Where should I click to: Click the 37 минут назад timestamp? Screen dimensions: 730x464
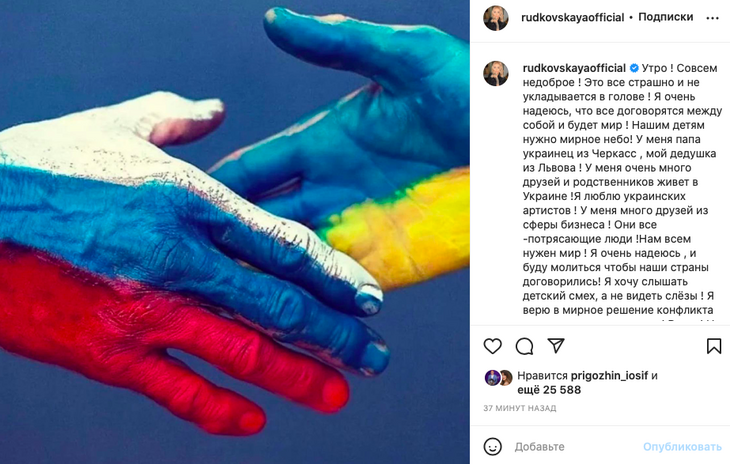(520, 408)
